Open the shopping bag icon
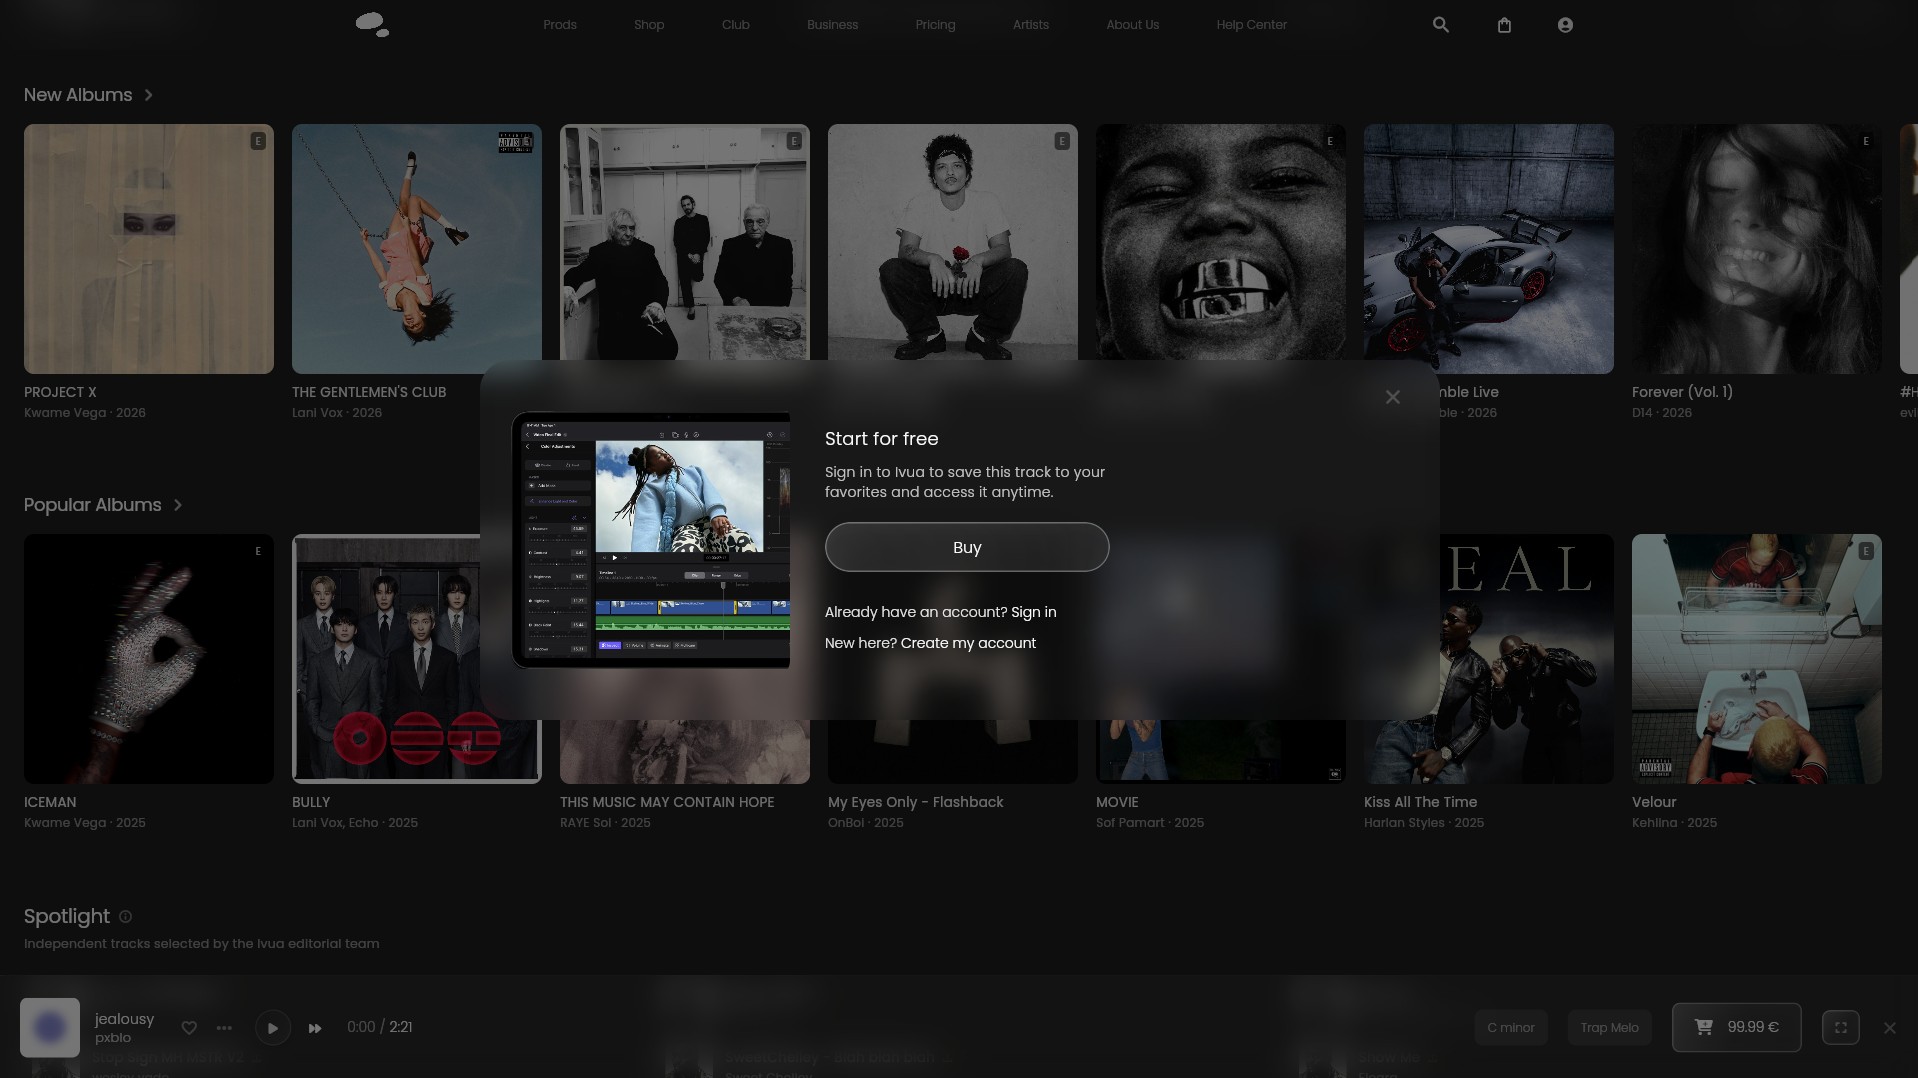The image size is (1918, 1078). coord(1504,25)
